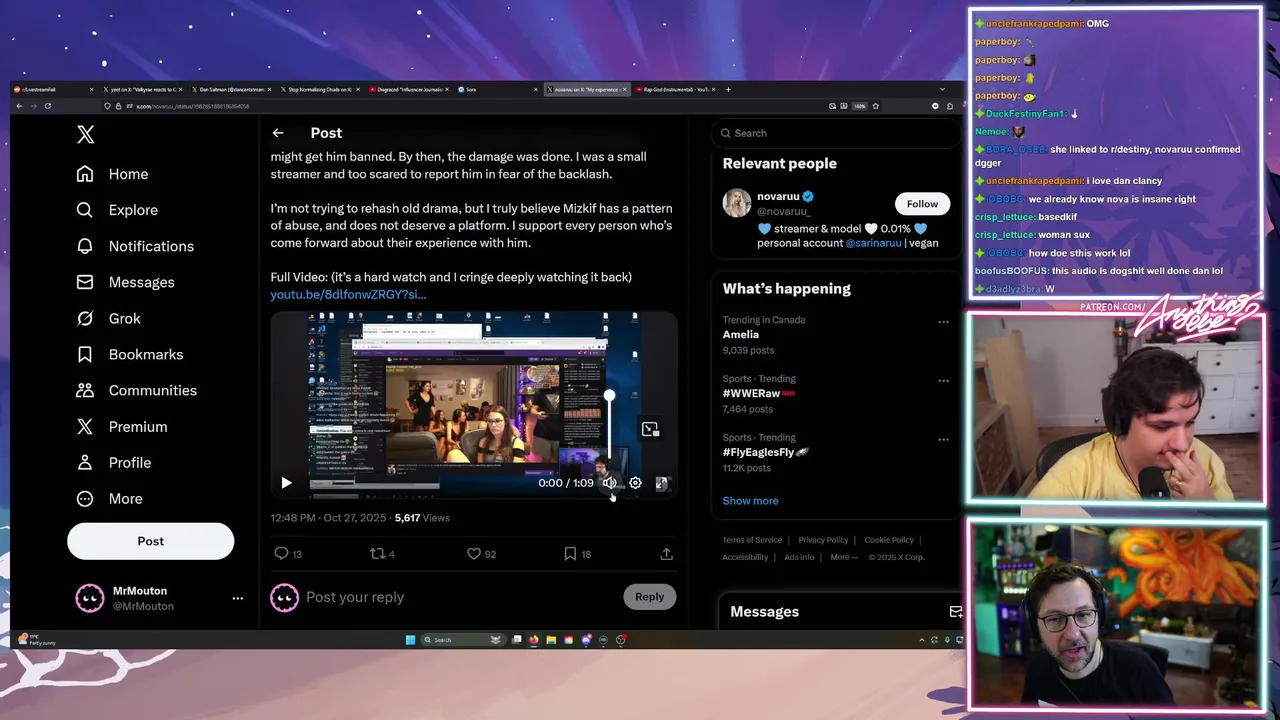Open Grok from the sidebar
Viewport: 1280px width, 720px height.
[x=109, y=318]
